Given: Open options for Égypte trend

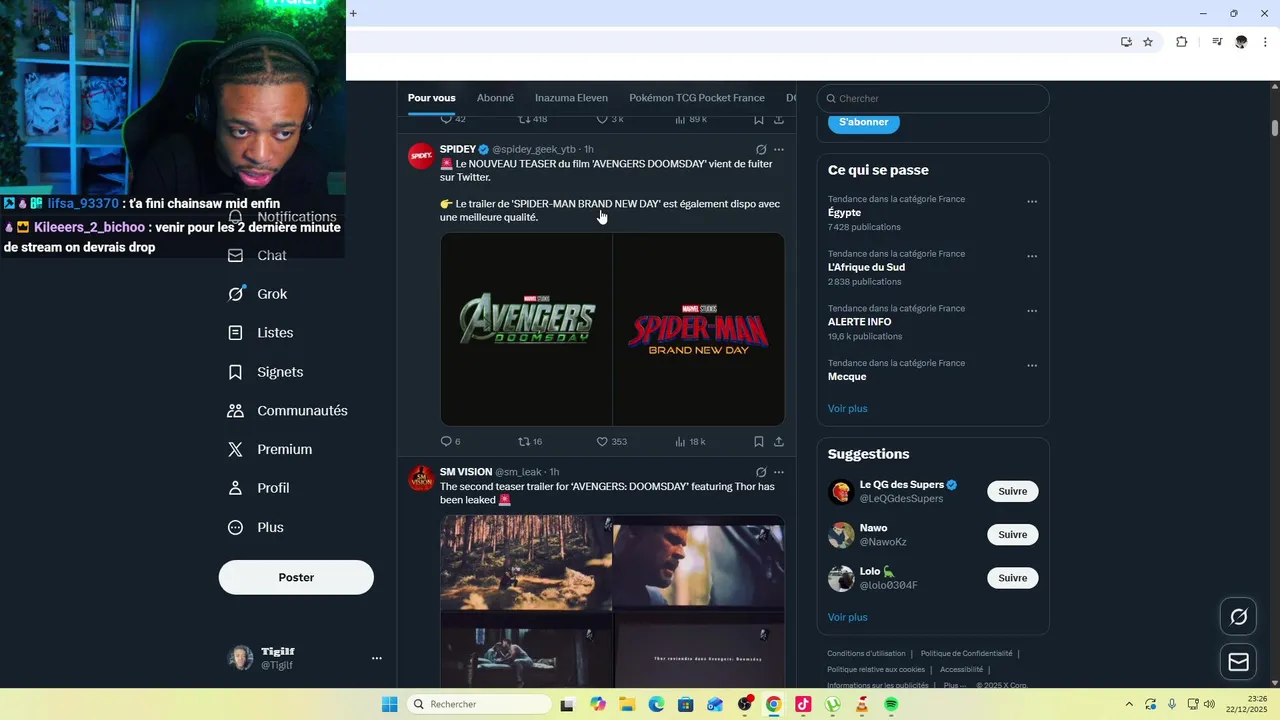Looking at the screenshot, I should click(x=1032, y=201).
